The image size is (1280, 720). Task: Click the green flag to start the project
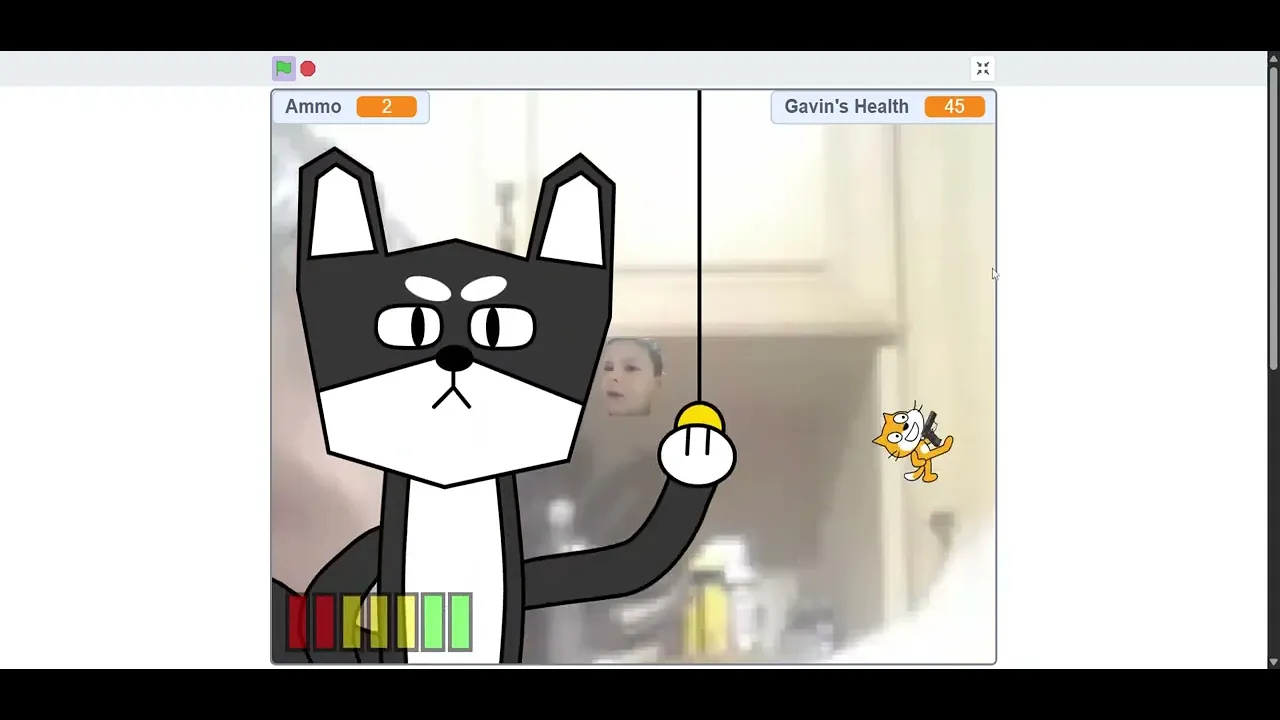284,68
